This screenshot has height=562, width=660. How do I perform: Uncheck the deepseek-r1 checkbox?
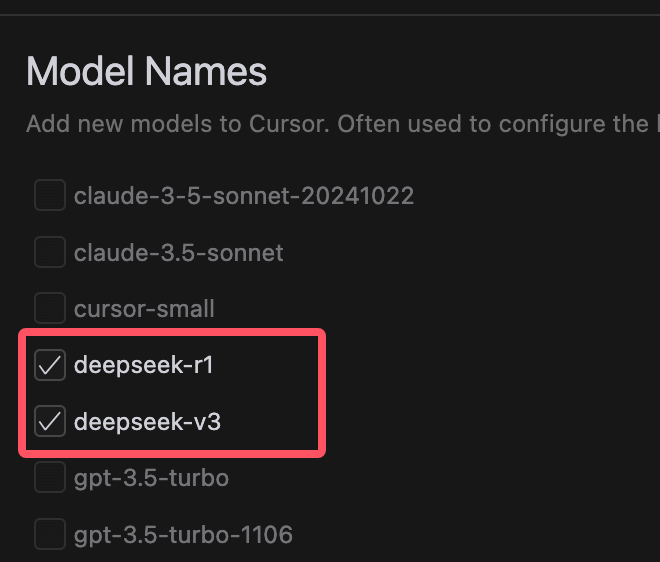[50, 366]
